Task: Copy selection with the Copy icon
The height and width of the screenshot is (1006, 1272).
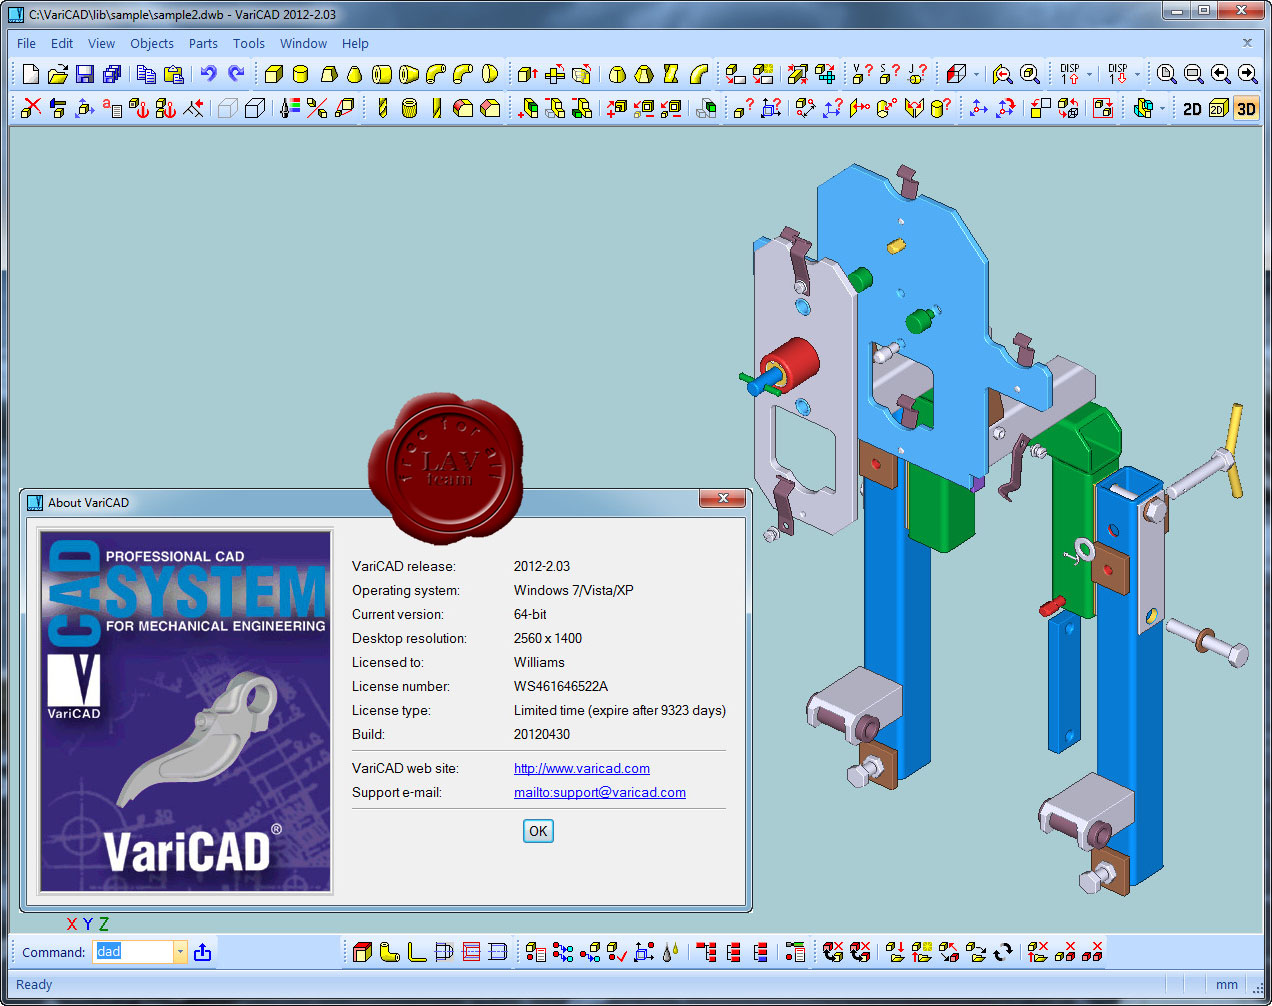Action: [146, 74]
